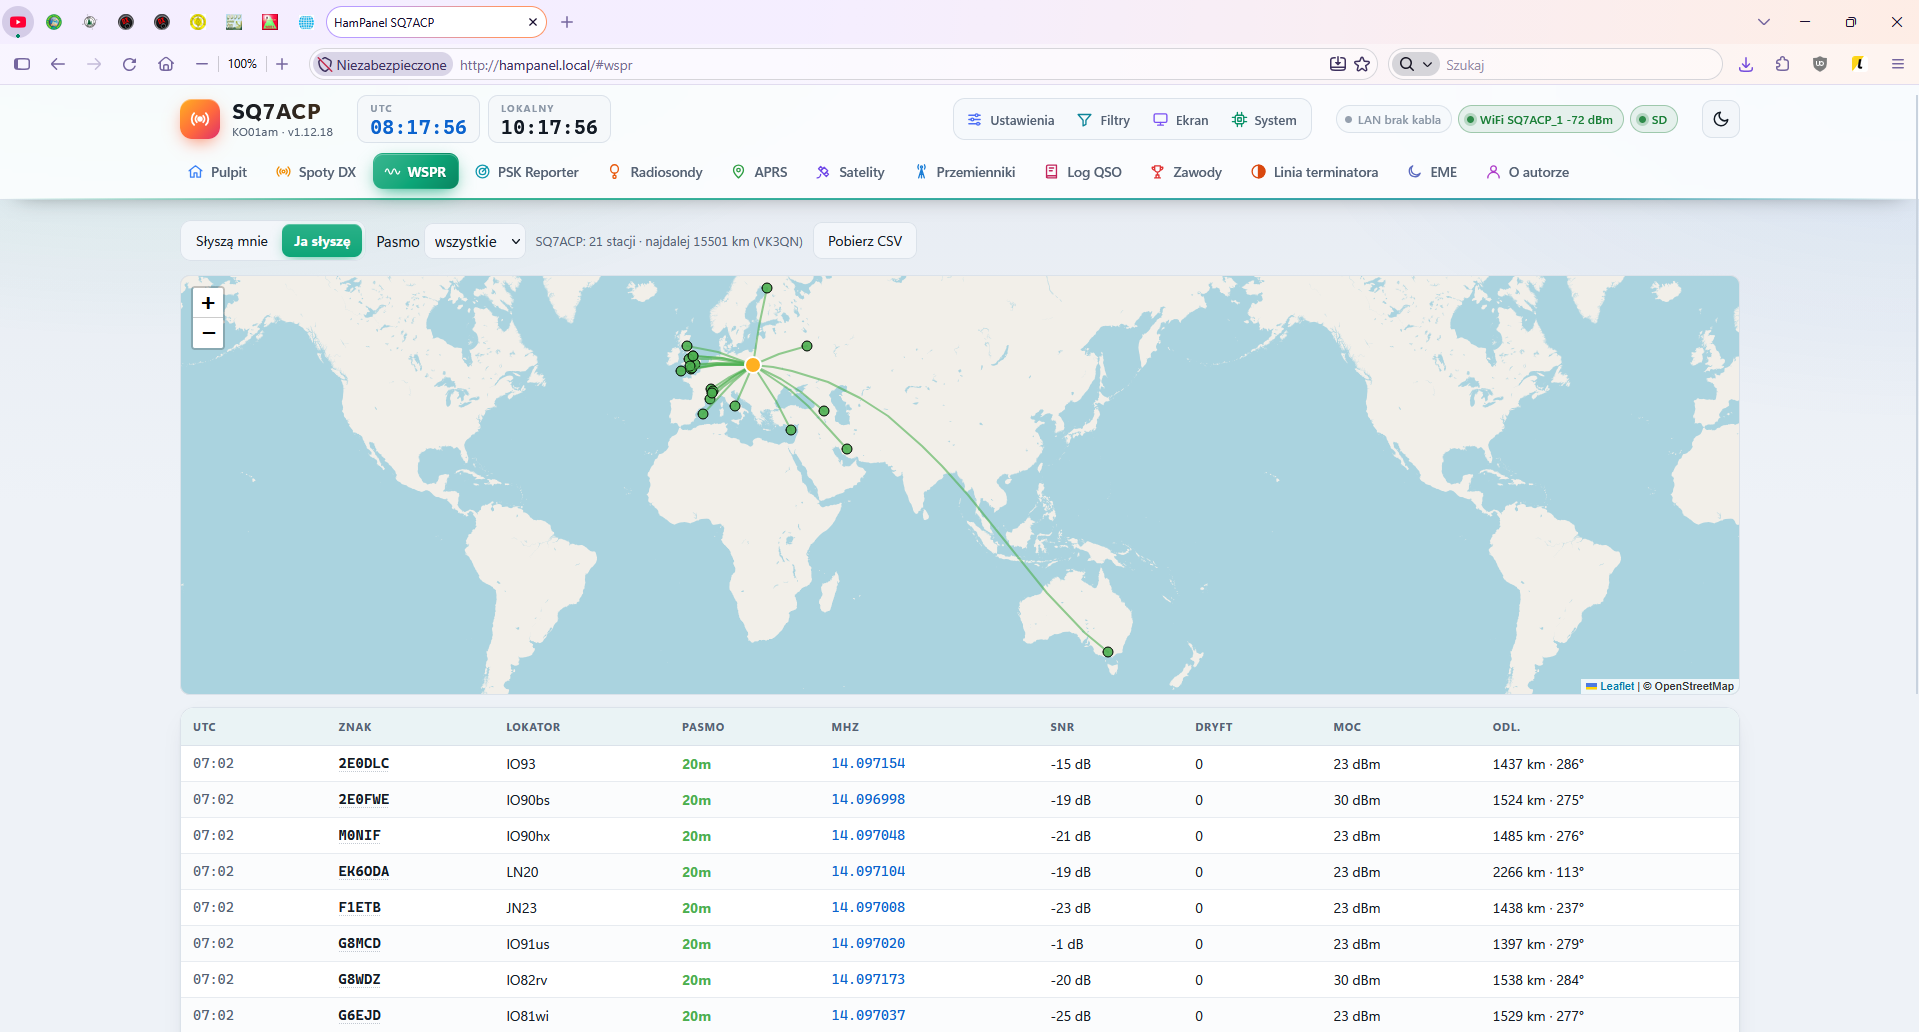Screen dimensions: 1919x1032
Task: Open the Pasmo band dropdown
Action: point(475,241)
